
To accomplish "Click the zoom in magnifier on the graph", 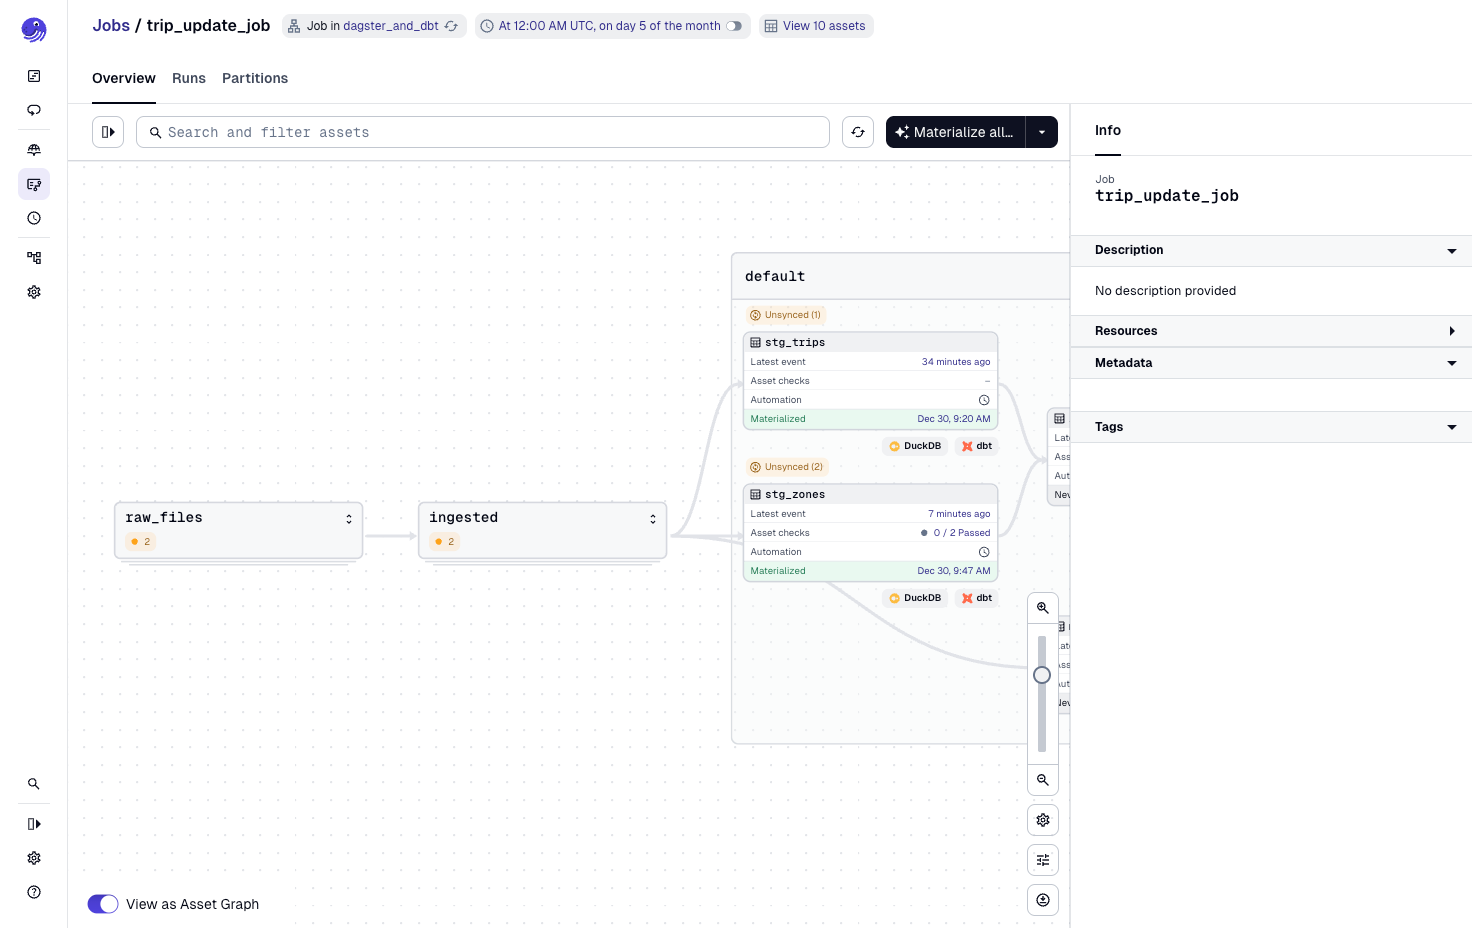I will 1042,607.
